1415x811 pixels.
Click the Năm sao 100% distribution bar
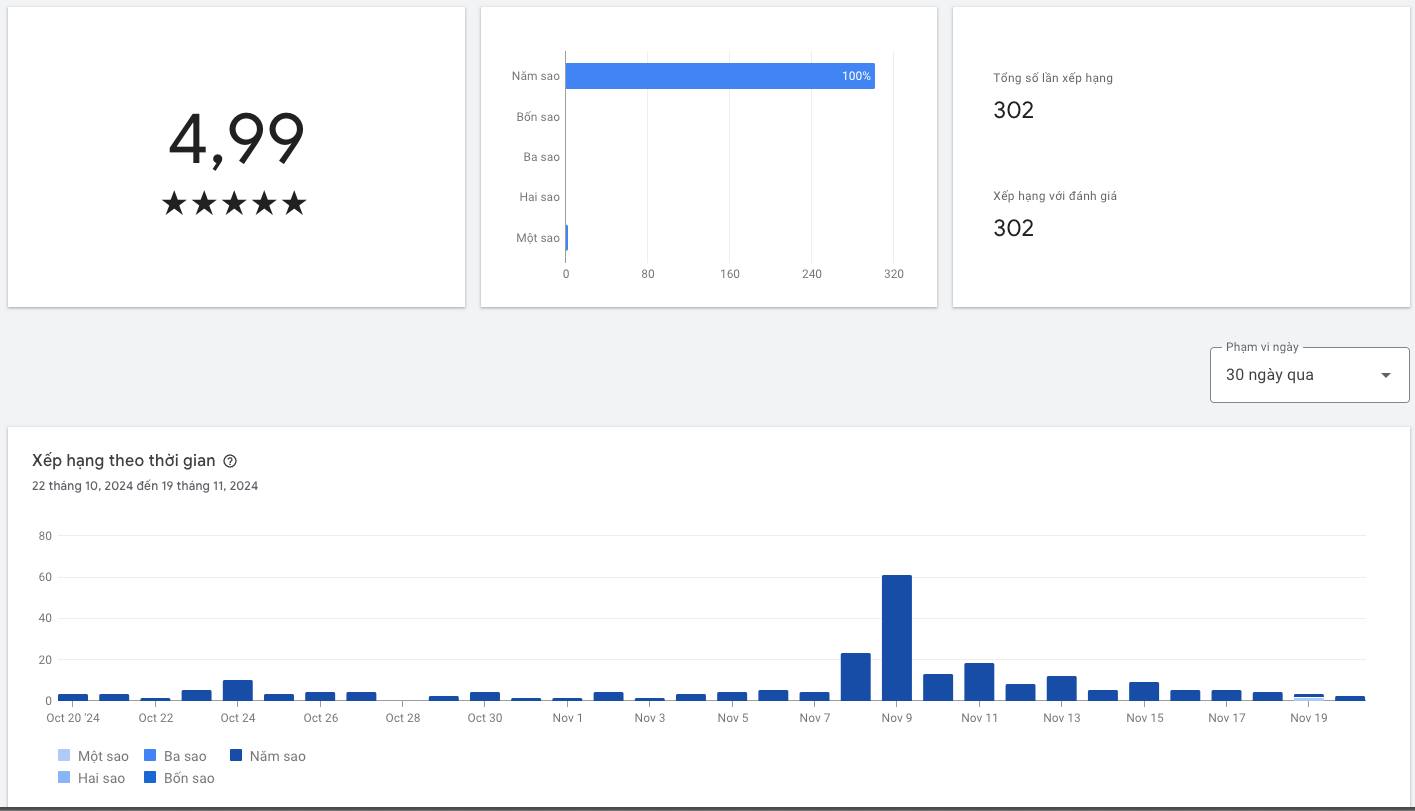pyautogui.click(x=720, y=76)
